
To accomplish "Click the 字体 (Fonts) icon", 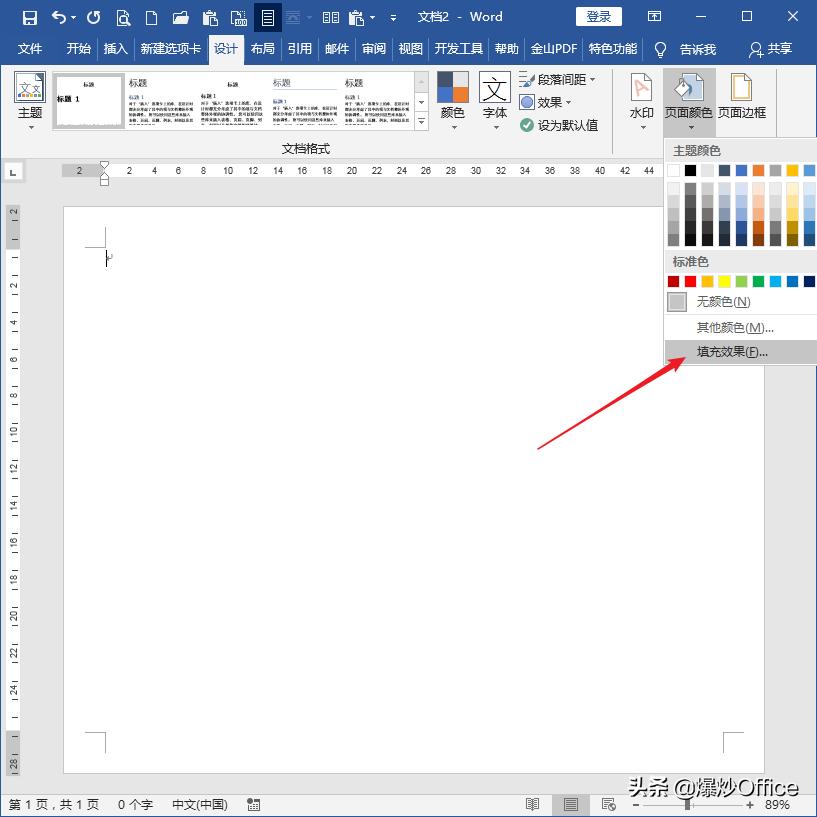I will click(494, 100).
